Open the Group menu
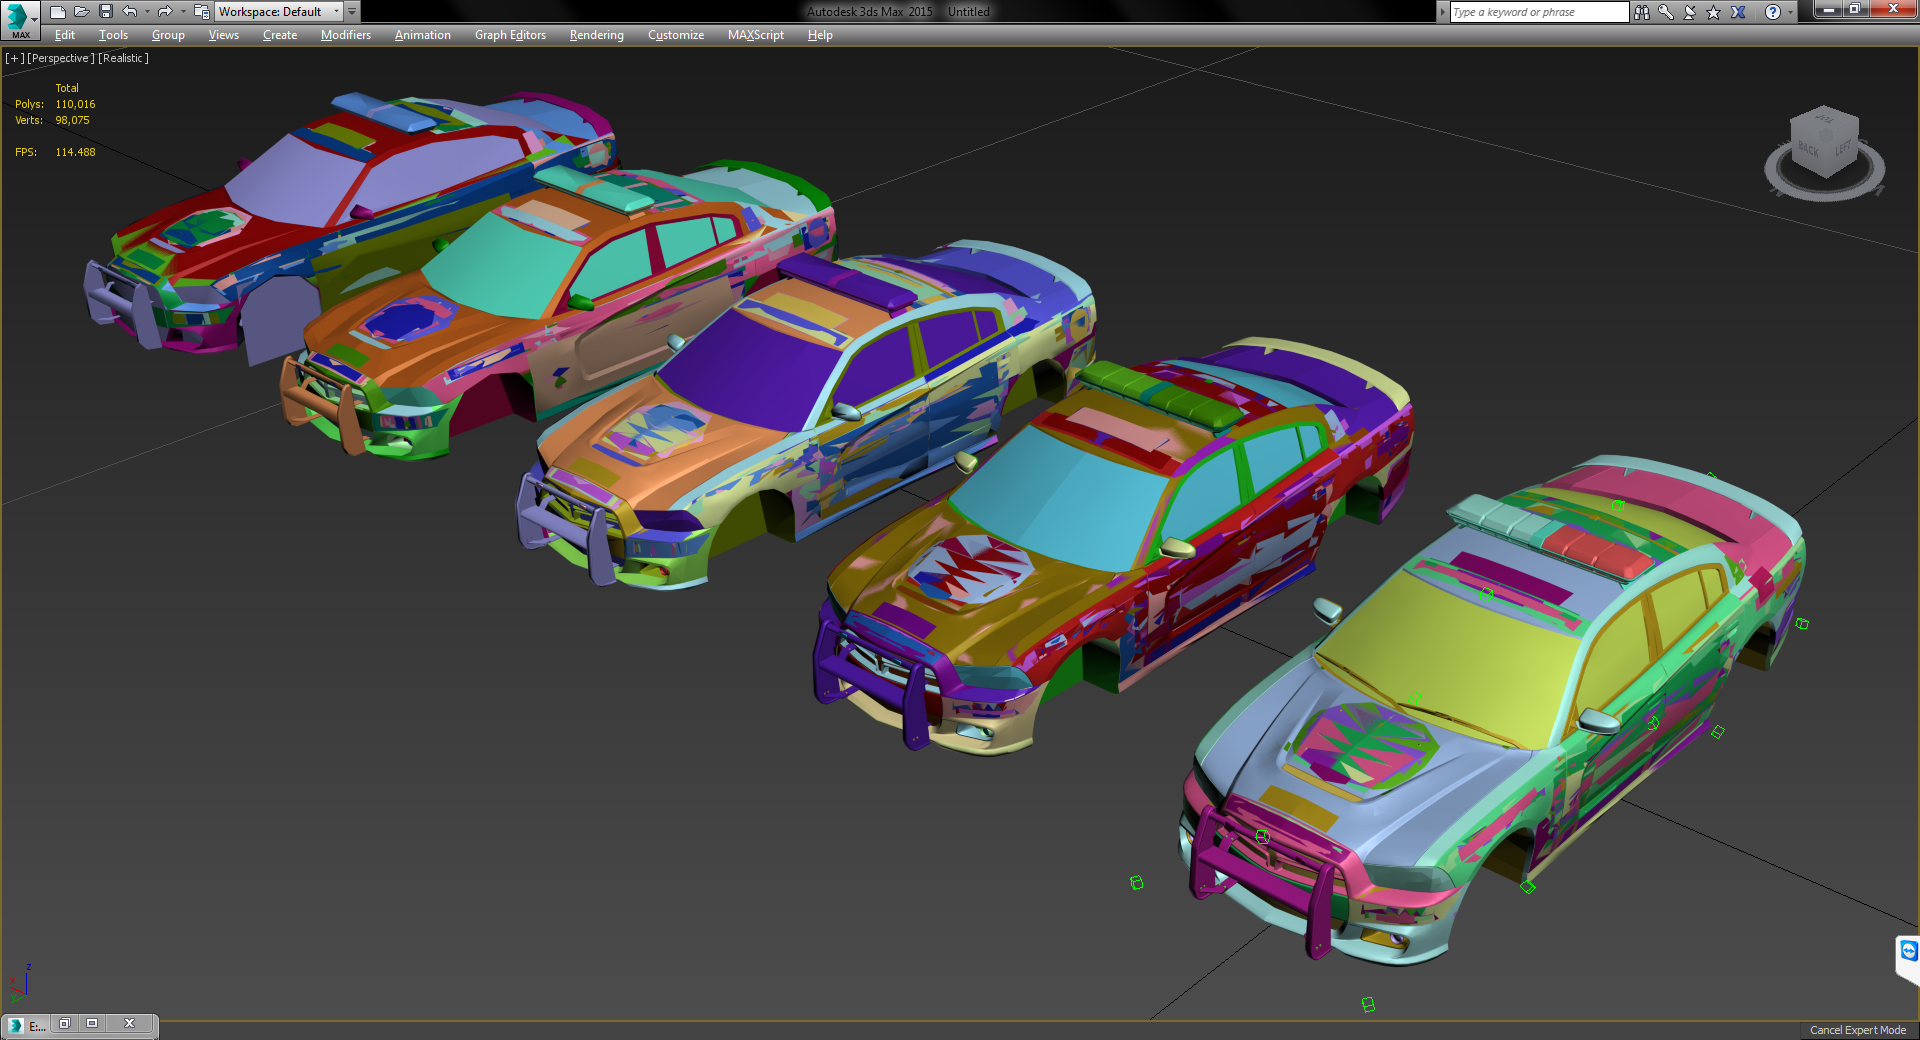Screen dimensions: 1920x1040 (168, 35)
